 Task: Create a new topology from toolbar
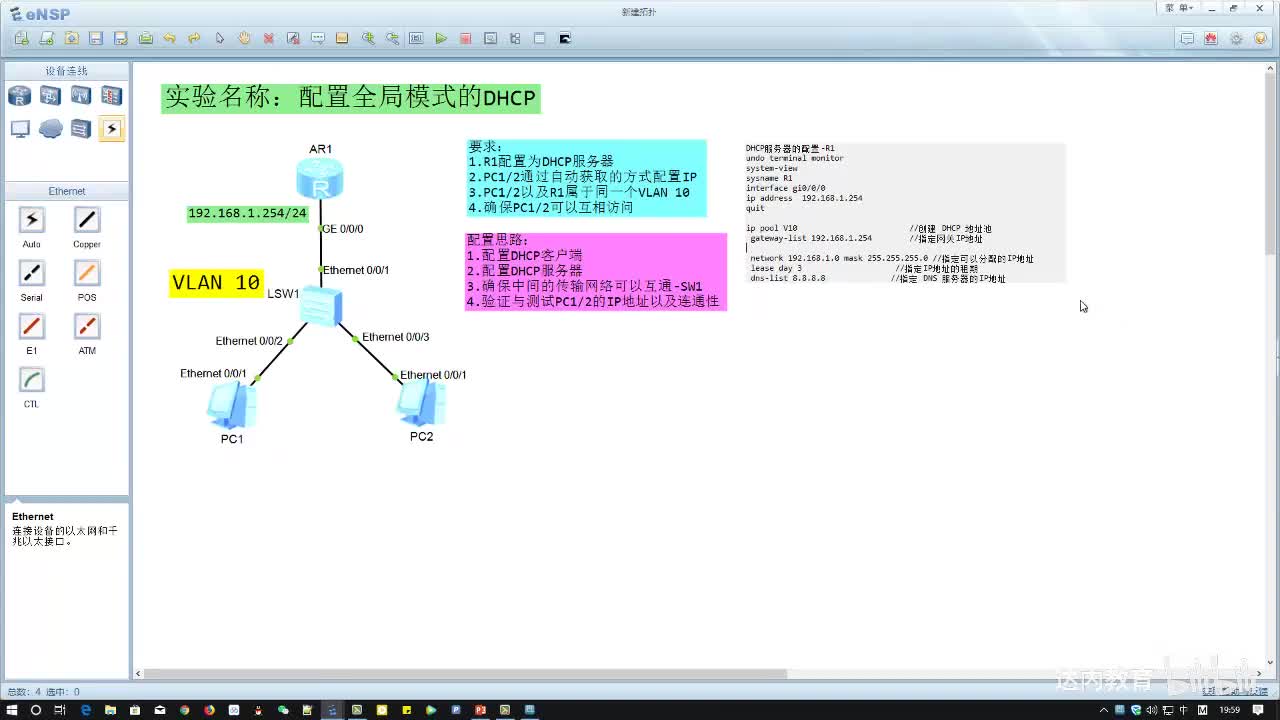(22, 38)
